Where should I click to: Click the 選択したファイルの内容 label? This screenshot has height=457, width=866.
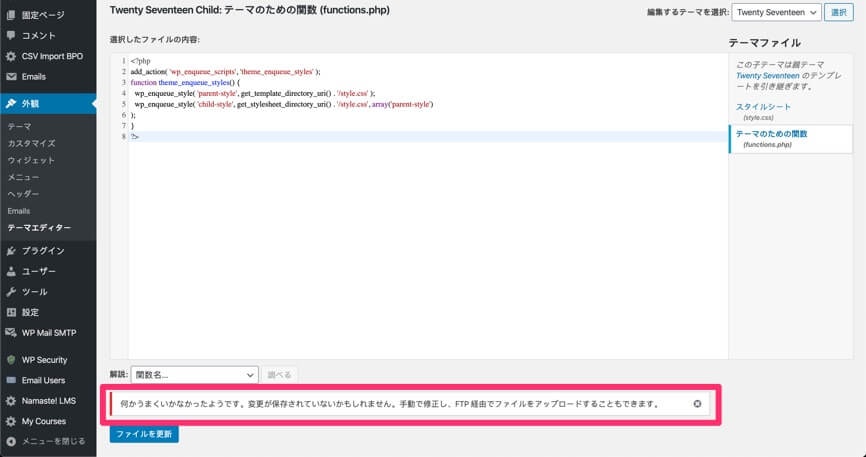(155, 40)
